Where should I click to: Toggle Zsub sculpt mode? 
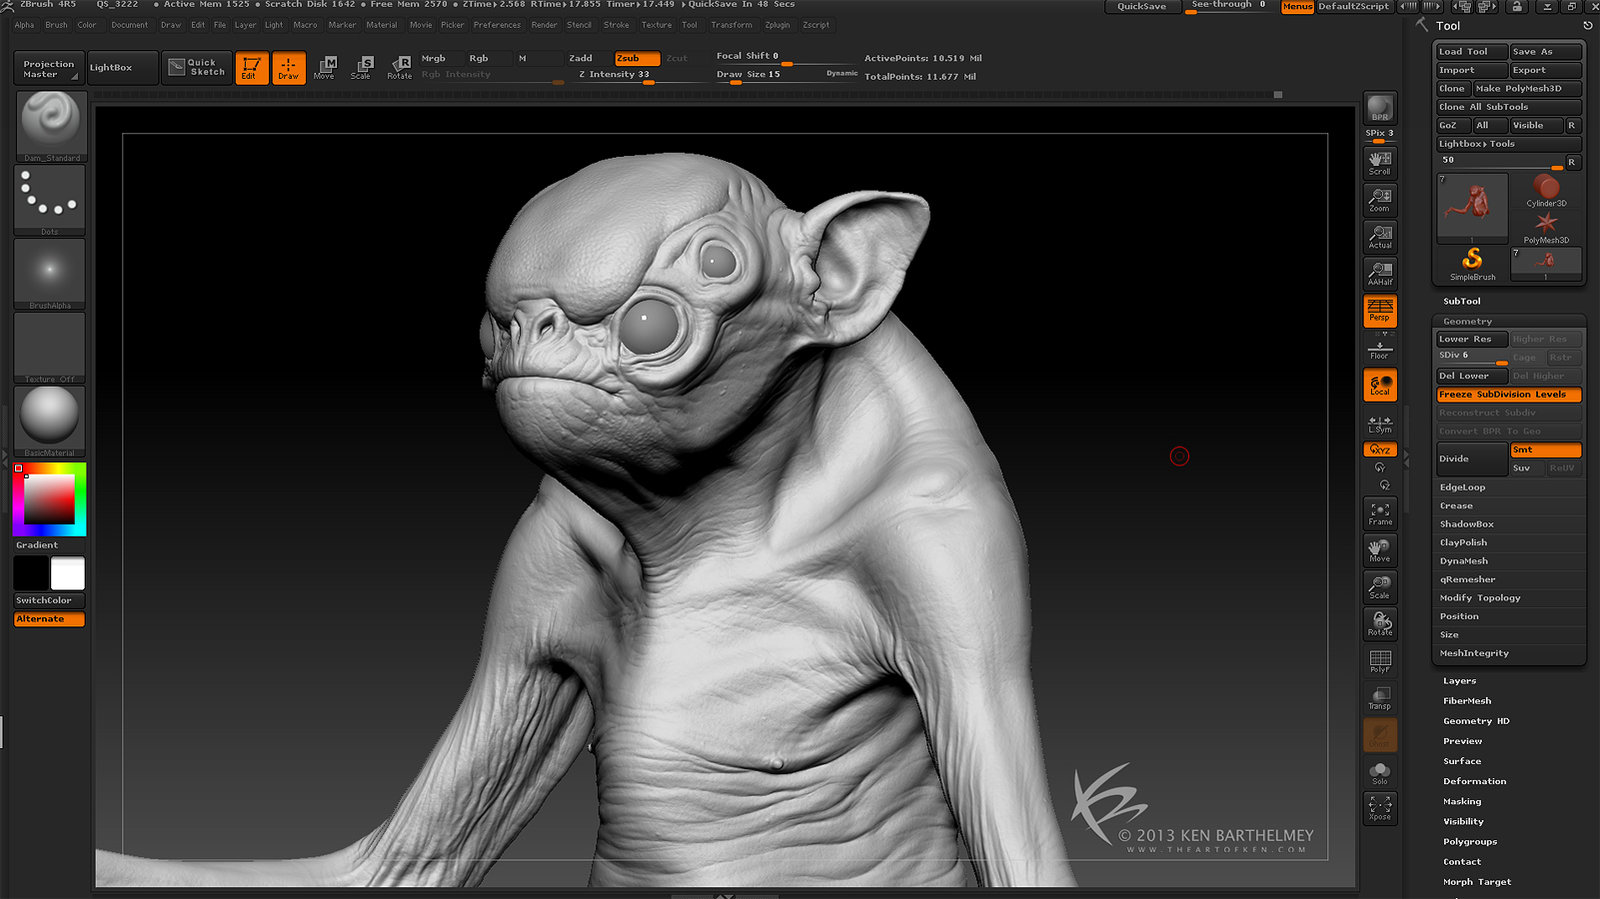637,58
